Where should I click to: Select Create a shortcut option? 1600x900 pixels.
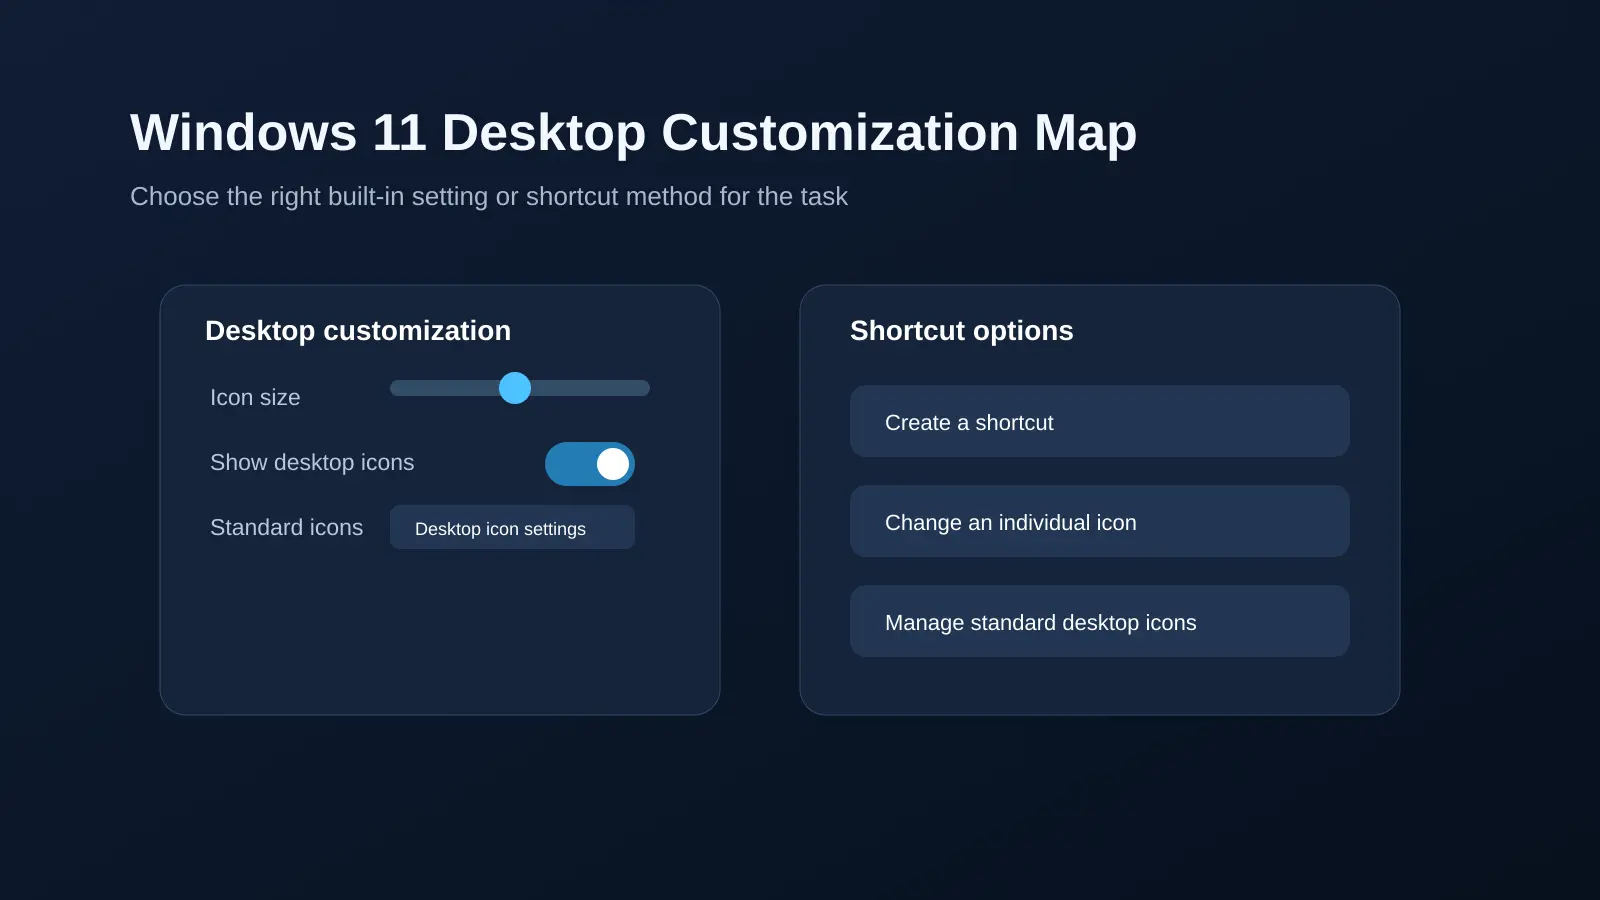pos(1100,421)
